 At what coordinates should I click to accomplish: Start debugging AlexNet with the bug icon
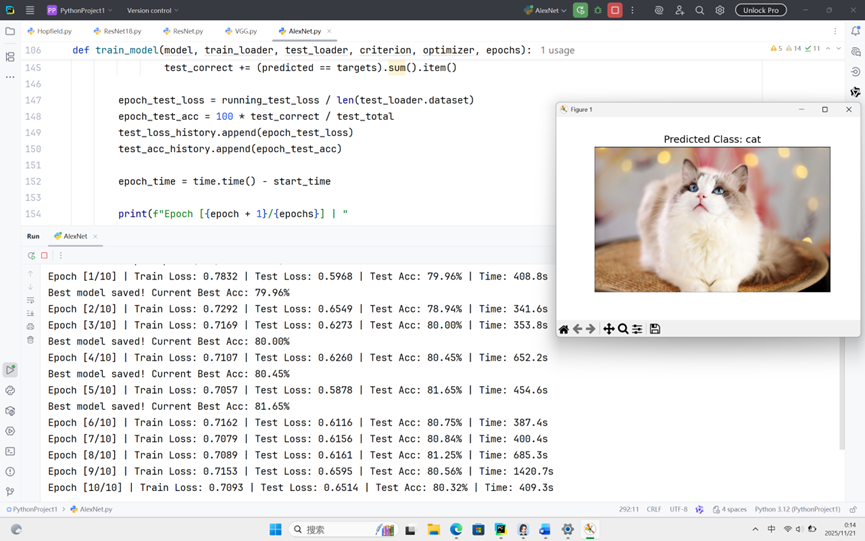click(597, 10)
